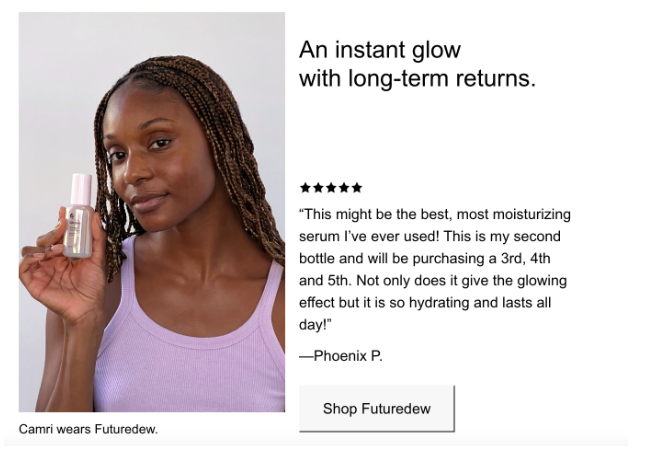
Task: Click the fourth star in the rating
Action: pos(344,187)
